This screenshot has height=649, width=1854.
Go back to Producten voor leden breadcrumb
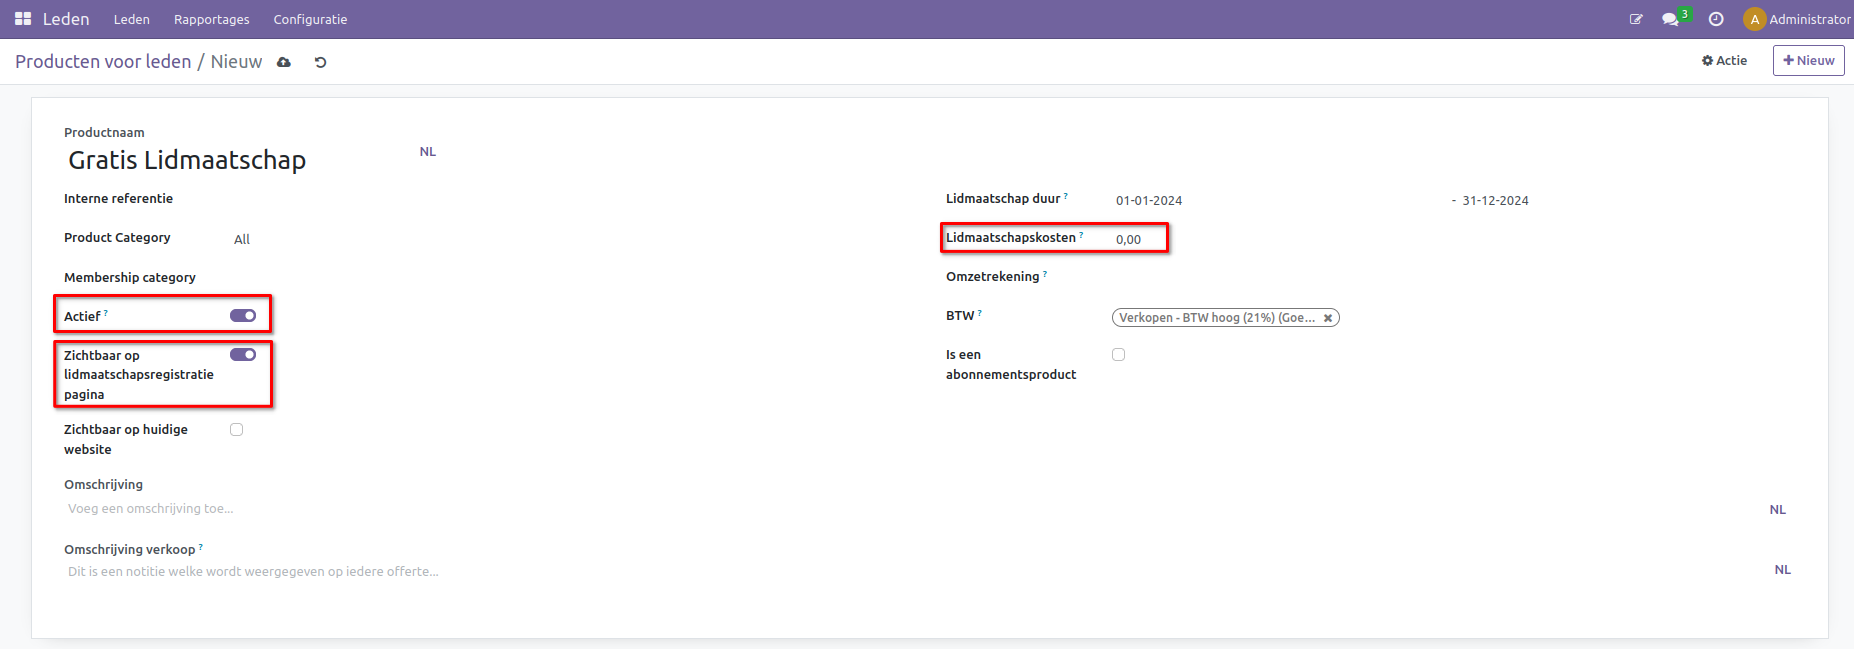(x=103, y=62)
